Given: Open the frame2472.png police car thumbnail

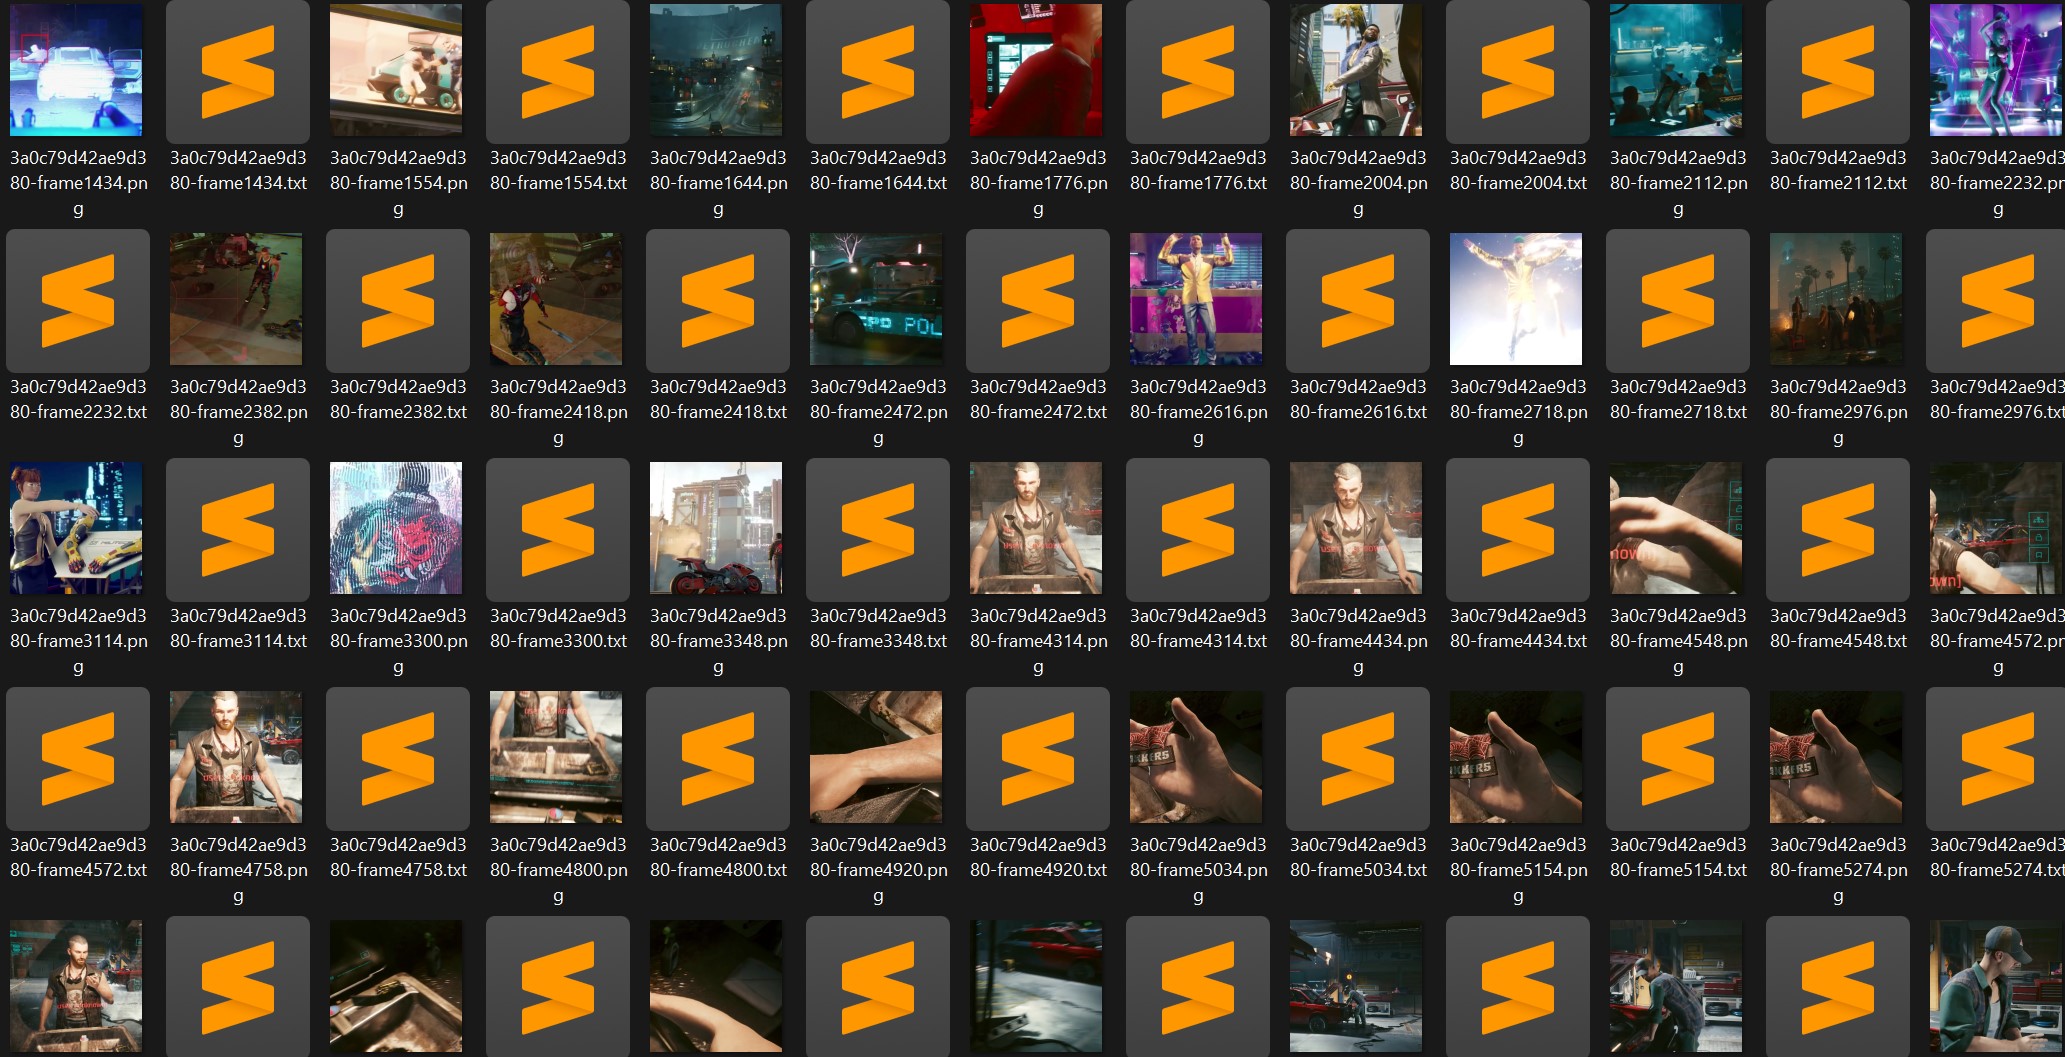Looking at the screenshot, I should click(876, 299).
